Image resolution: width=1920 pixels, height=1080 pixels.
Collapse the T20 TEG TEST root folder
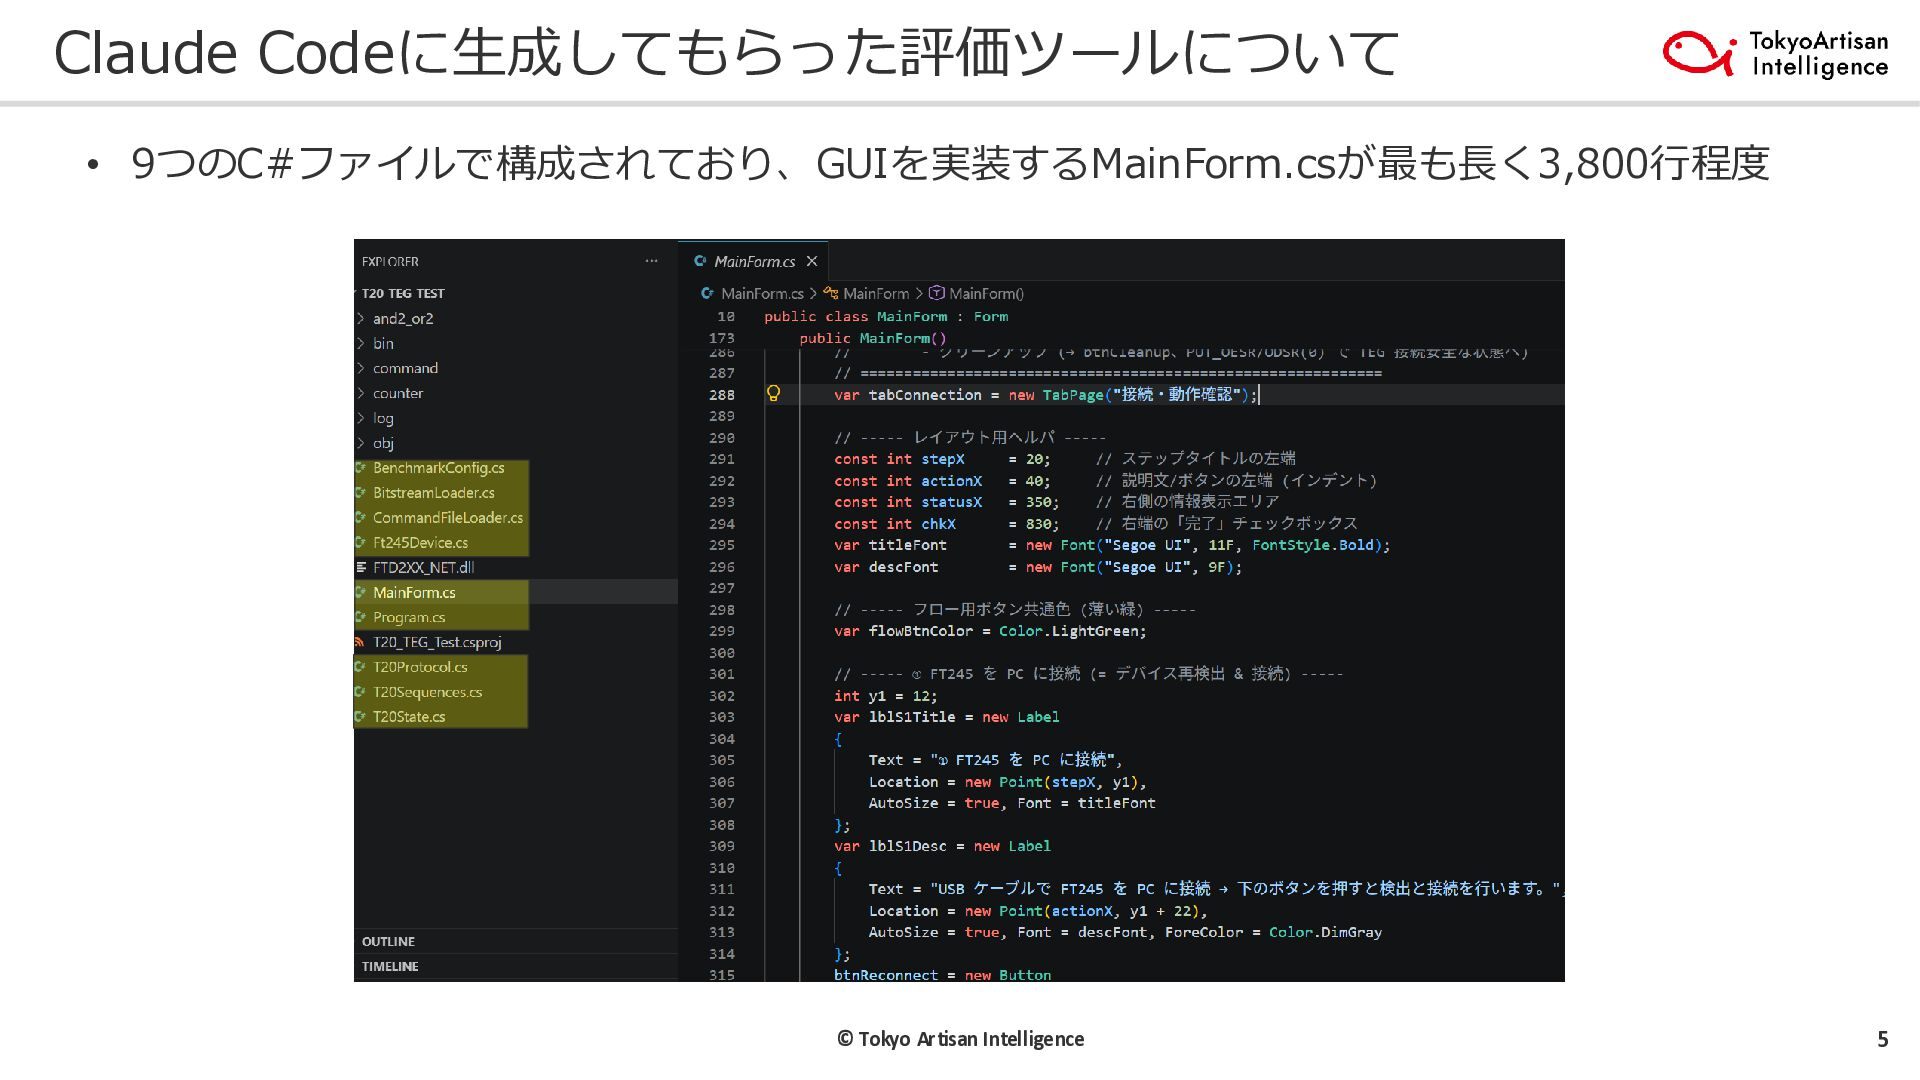point(402,294)
